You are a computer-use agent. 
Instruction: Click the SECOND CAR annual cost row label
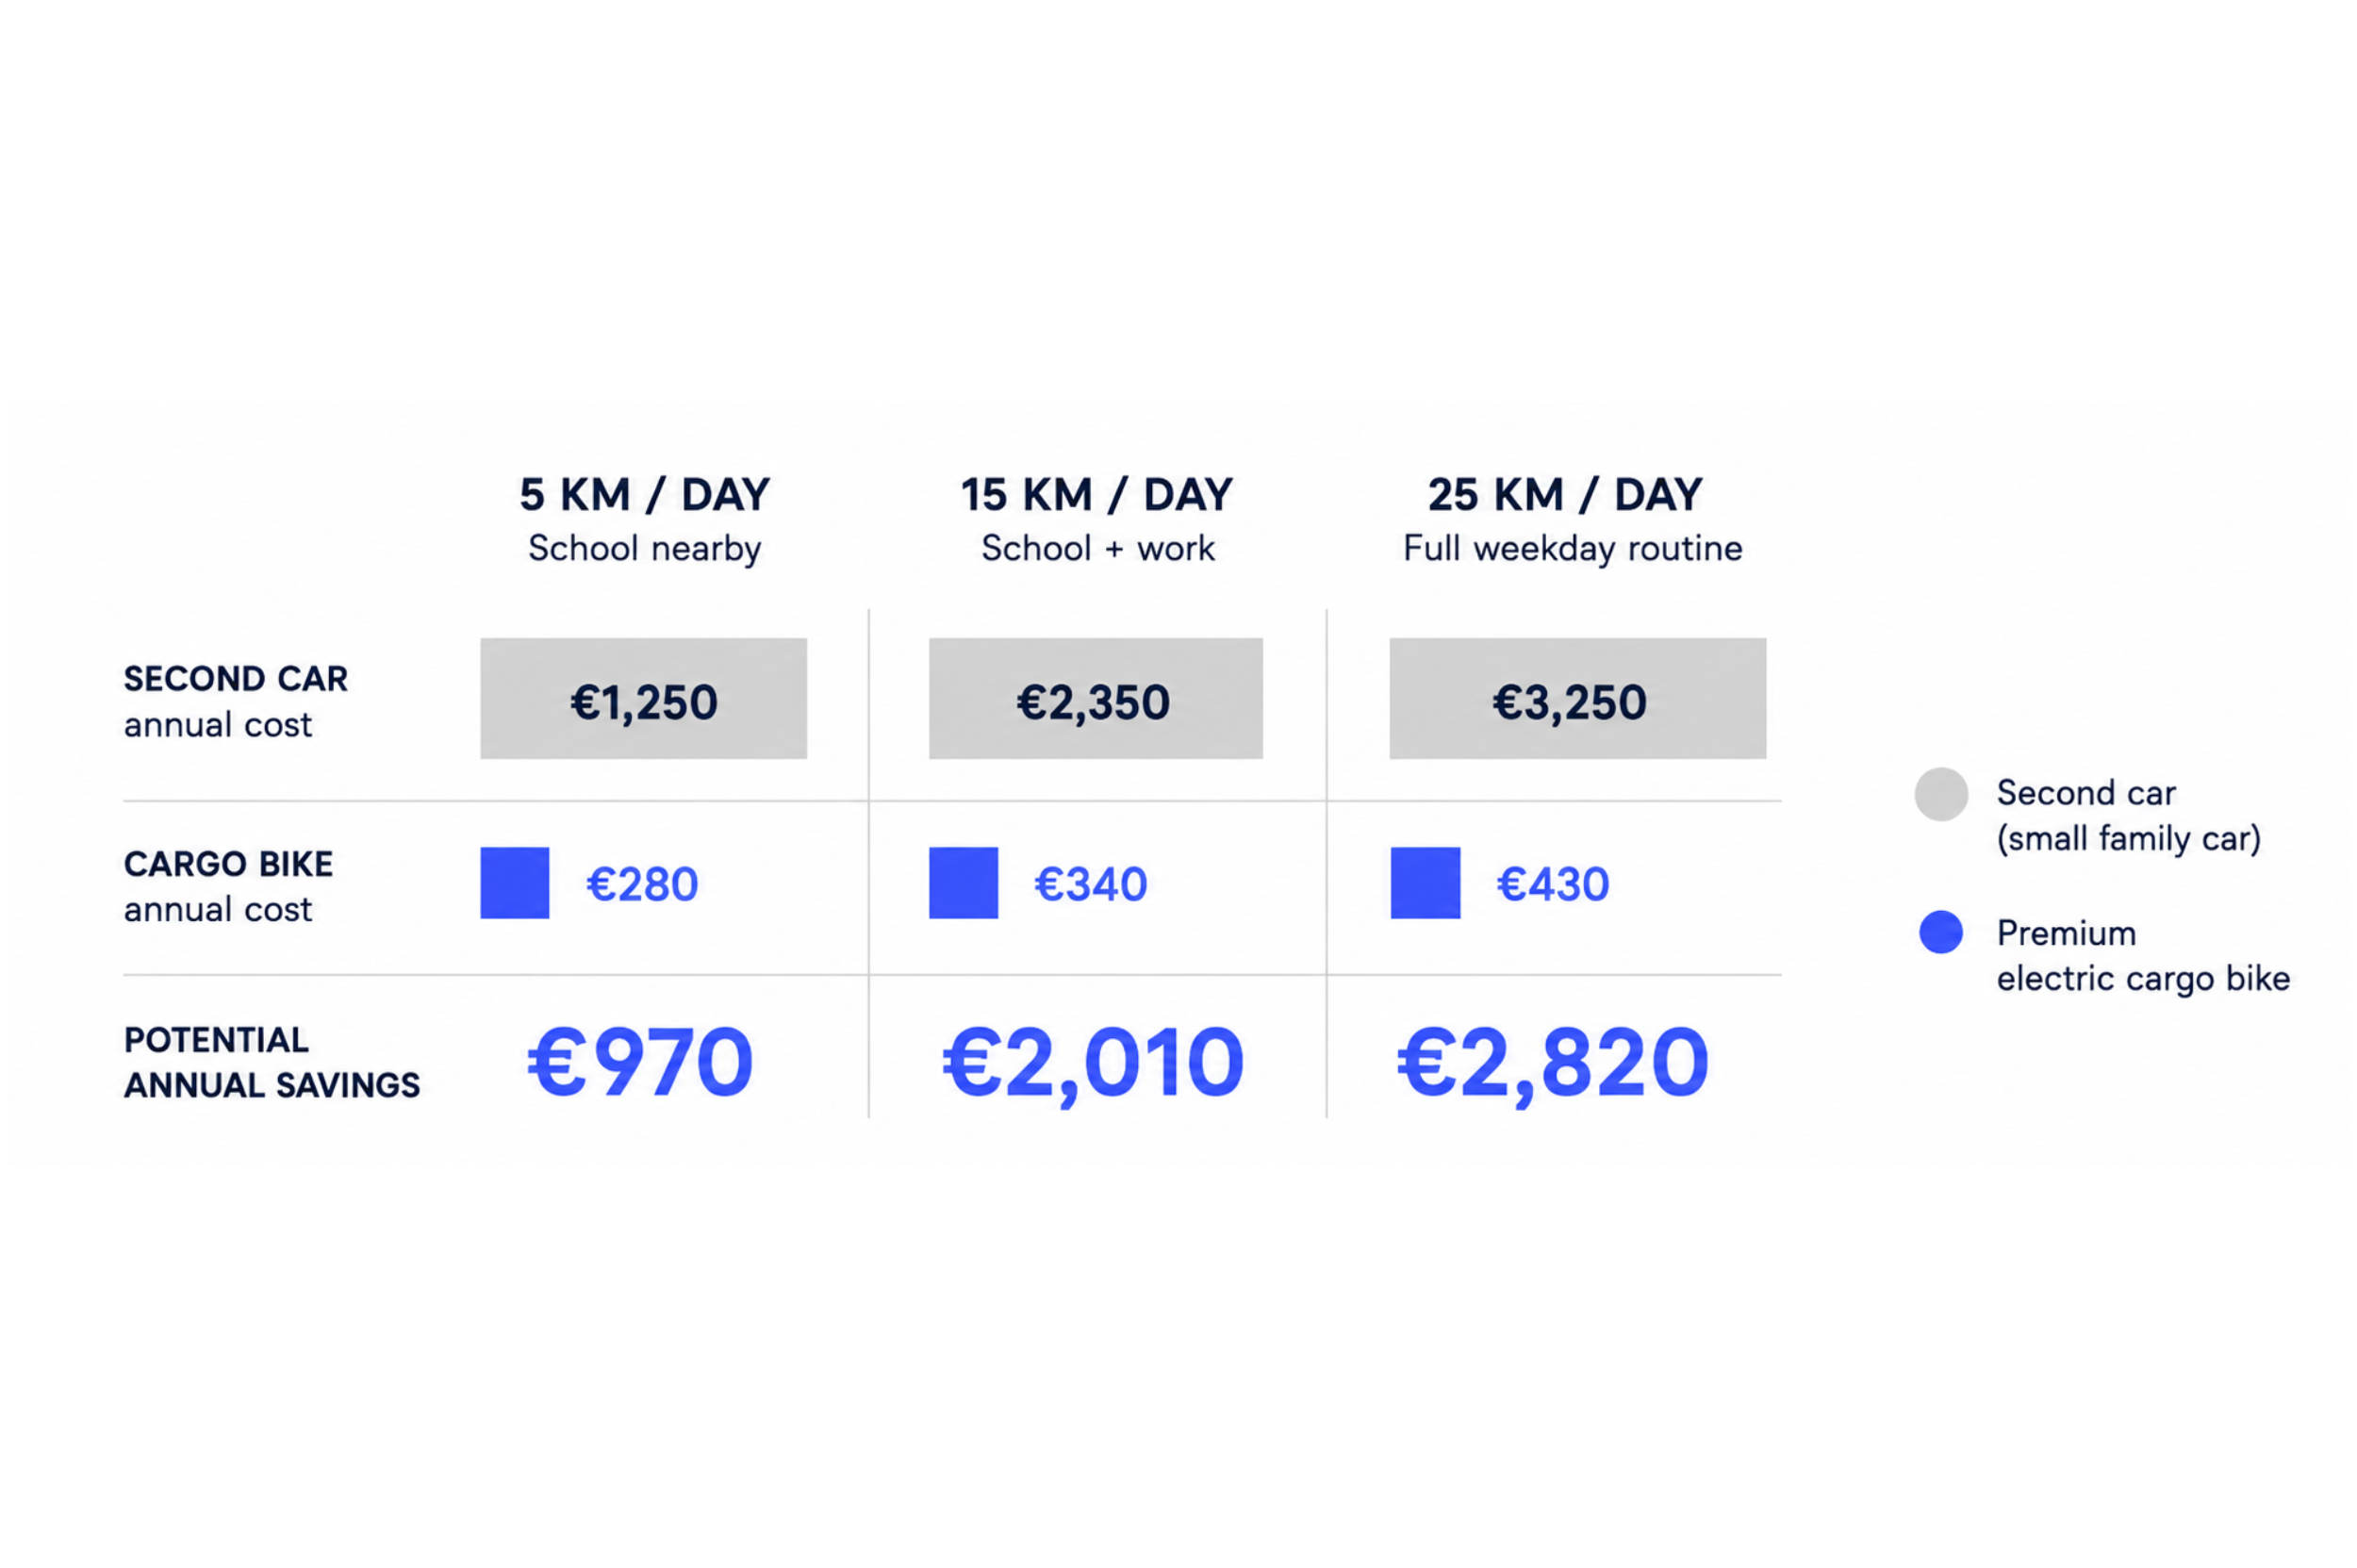pos(236,701)
